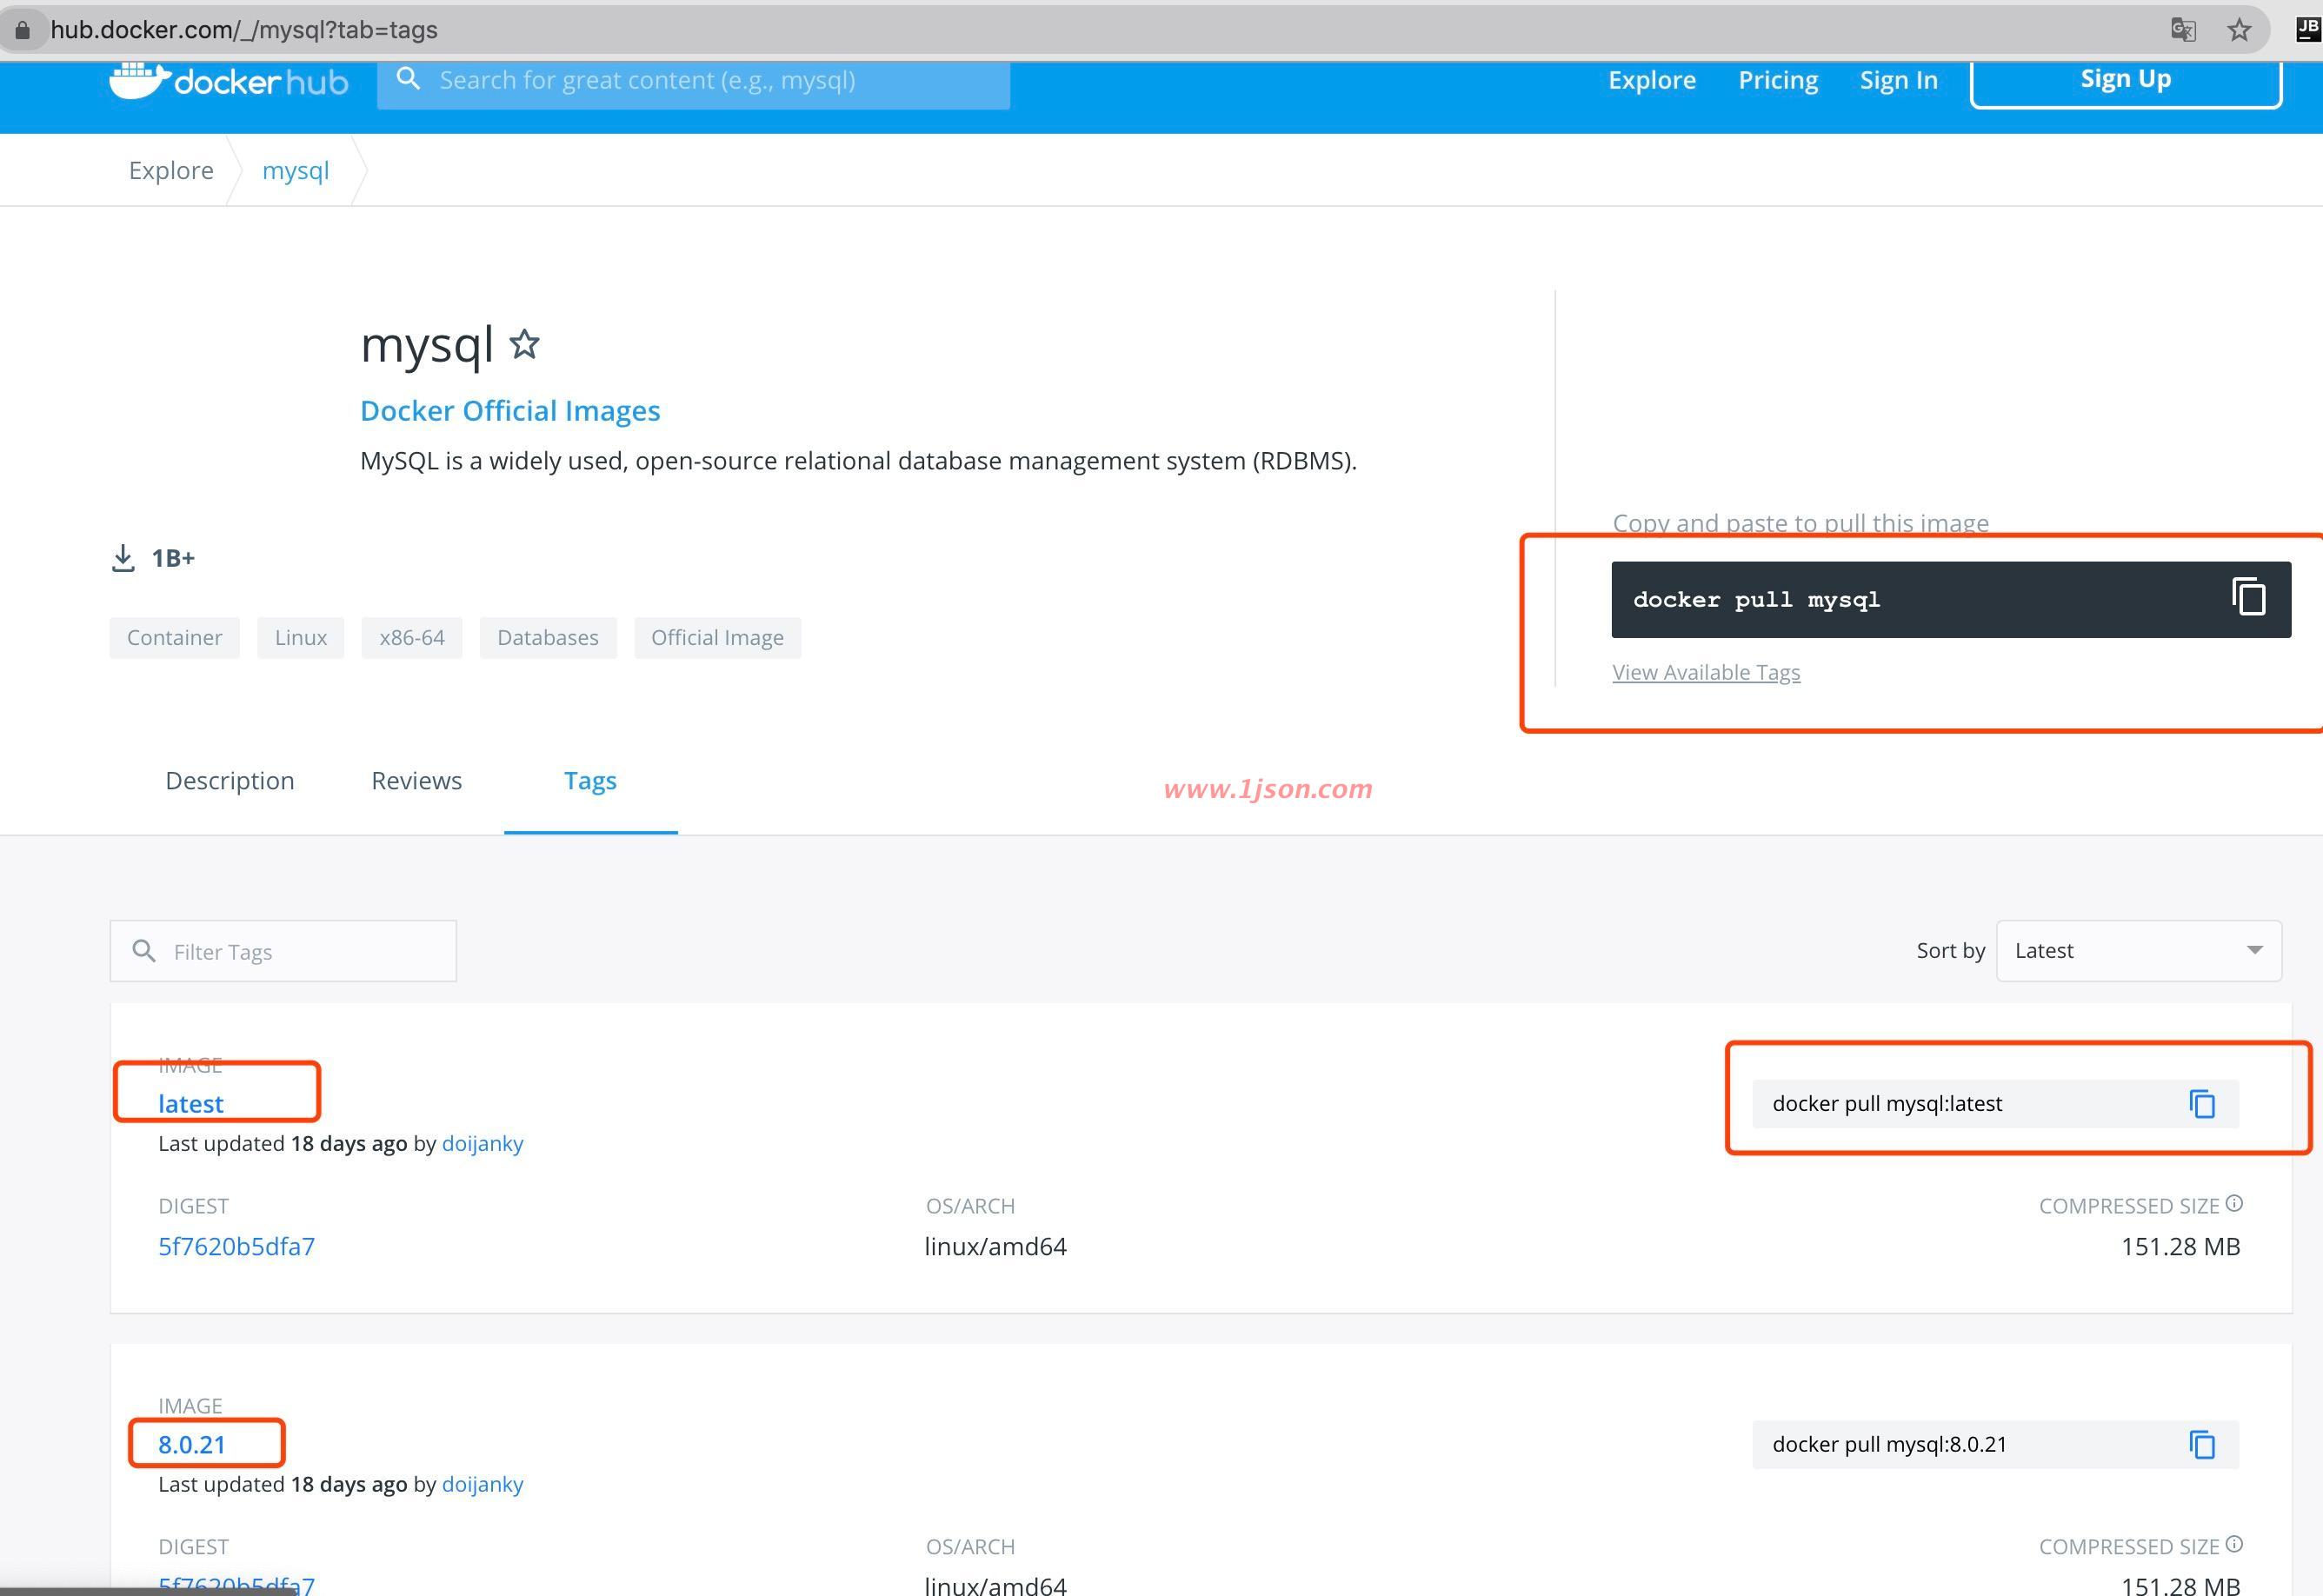
Task: Click the '151.28 MB' size for latest
Action: (2180, 1246)
